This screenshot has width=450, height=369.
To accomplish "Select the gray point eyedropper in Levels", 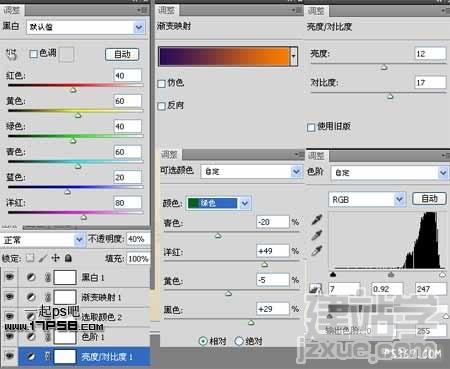I will point(316,235).
